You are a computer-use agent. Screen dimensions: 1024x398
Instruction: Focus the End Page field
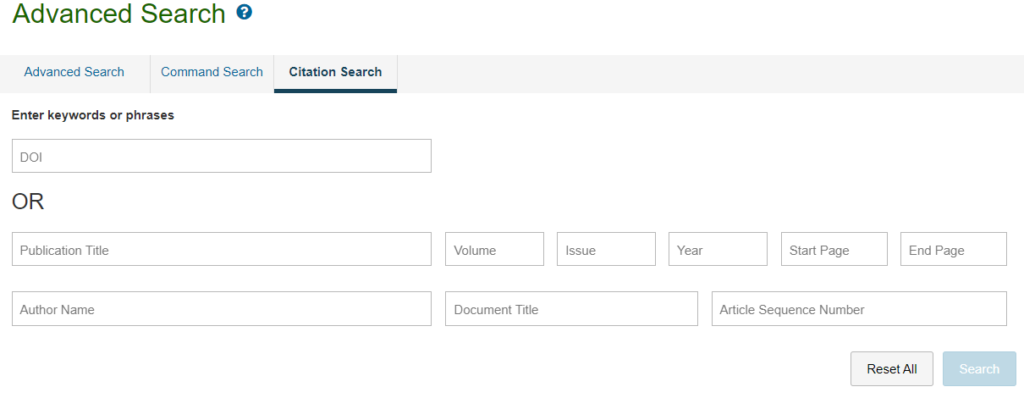953,249
